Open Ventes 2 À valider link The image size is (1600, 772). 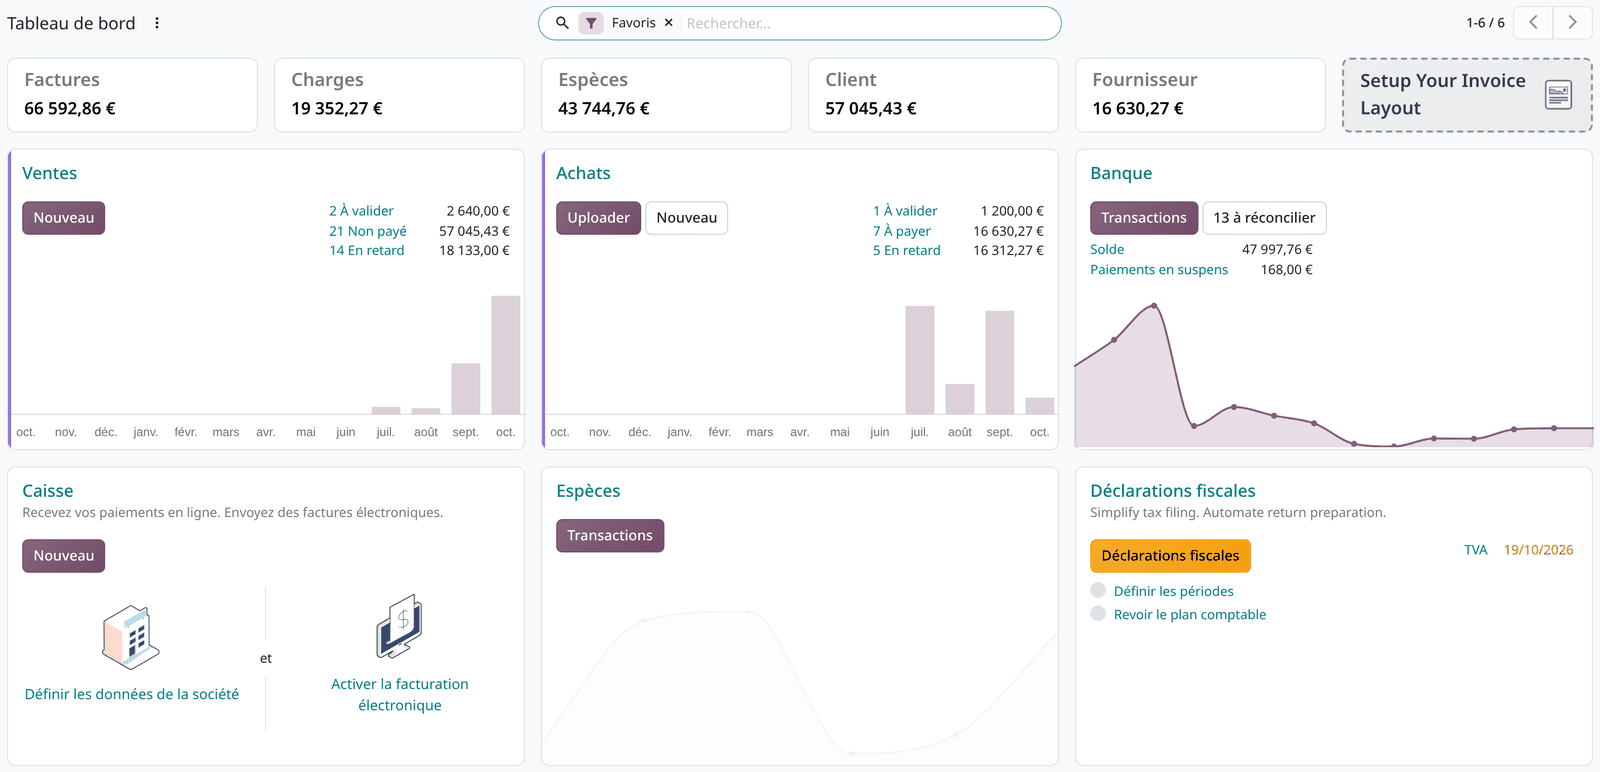[x=361, y=211]
